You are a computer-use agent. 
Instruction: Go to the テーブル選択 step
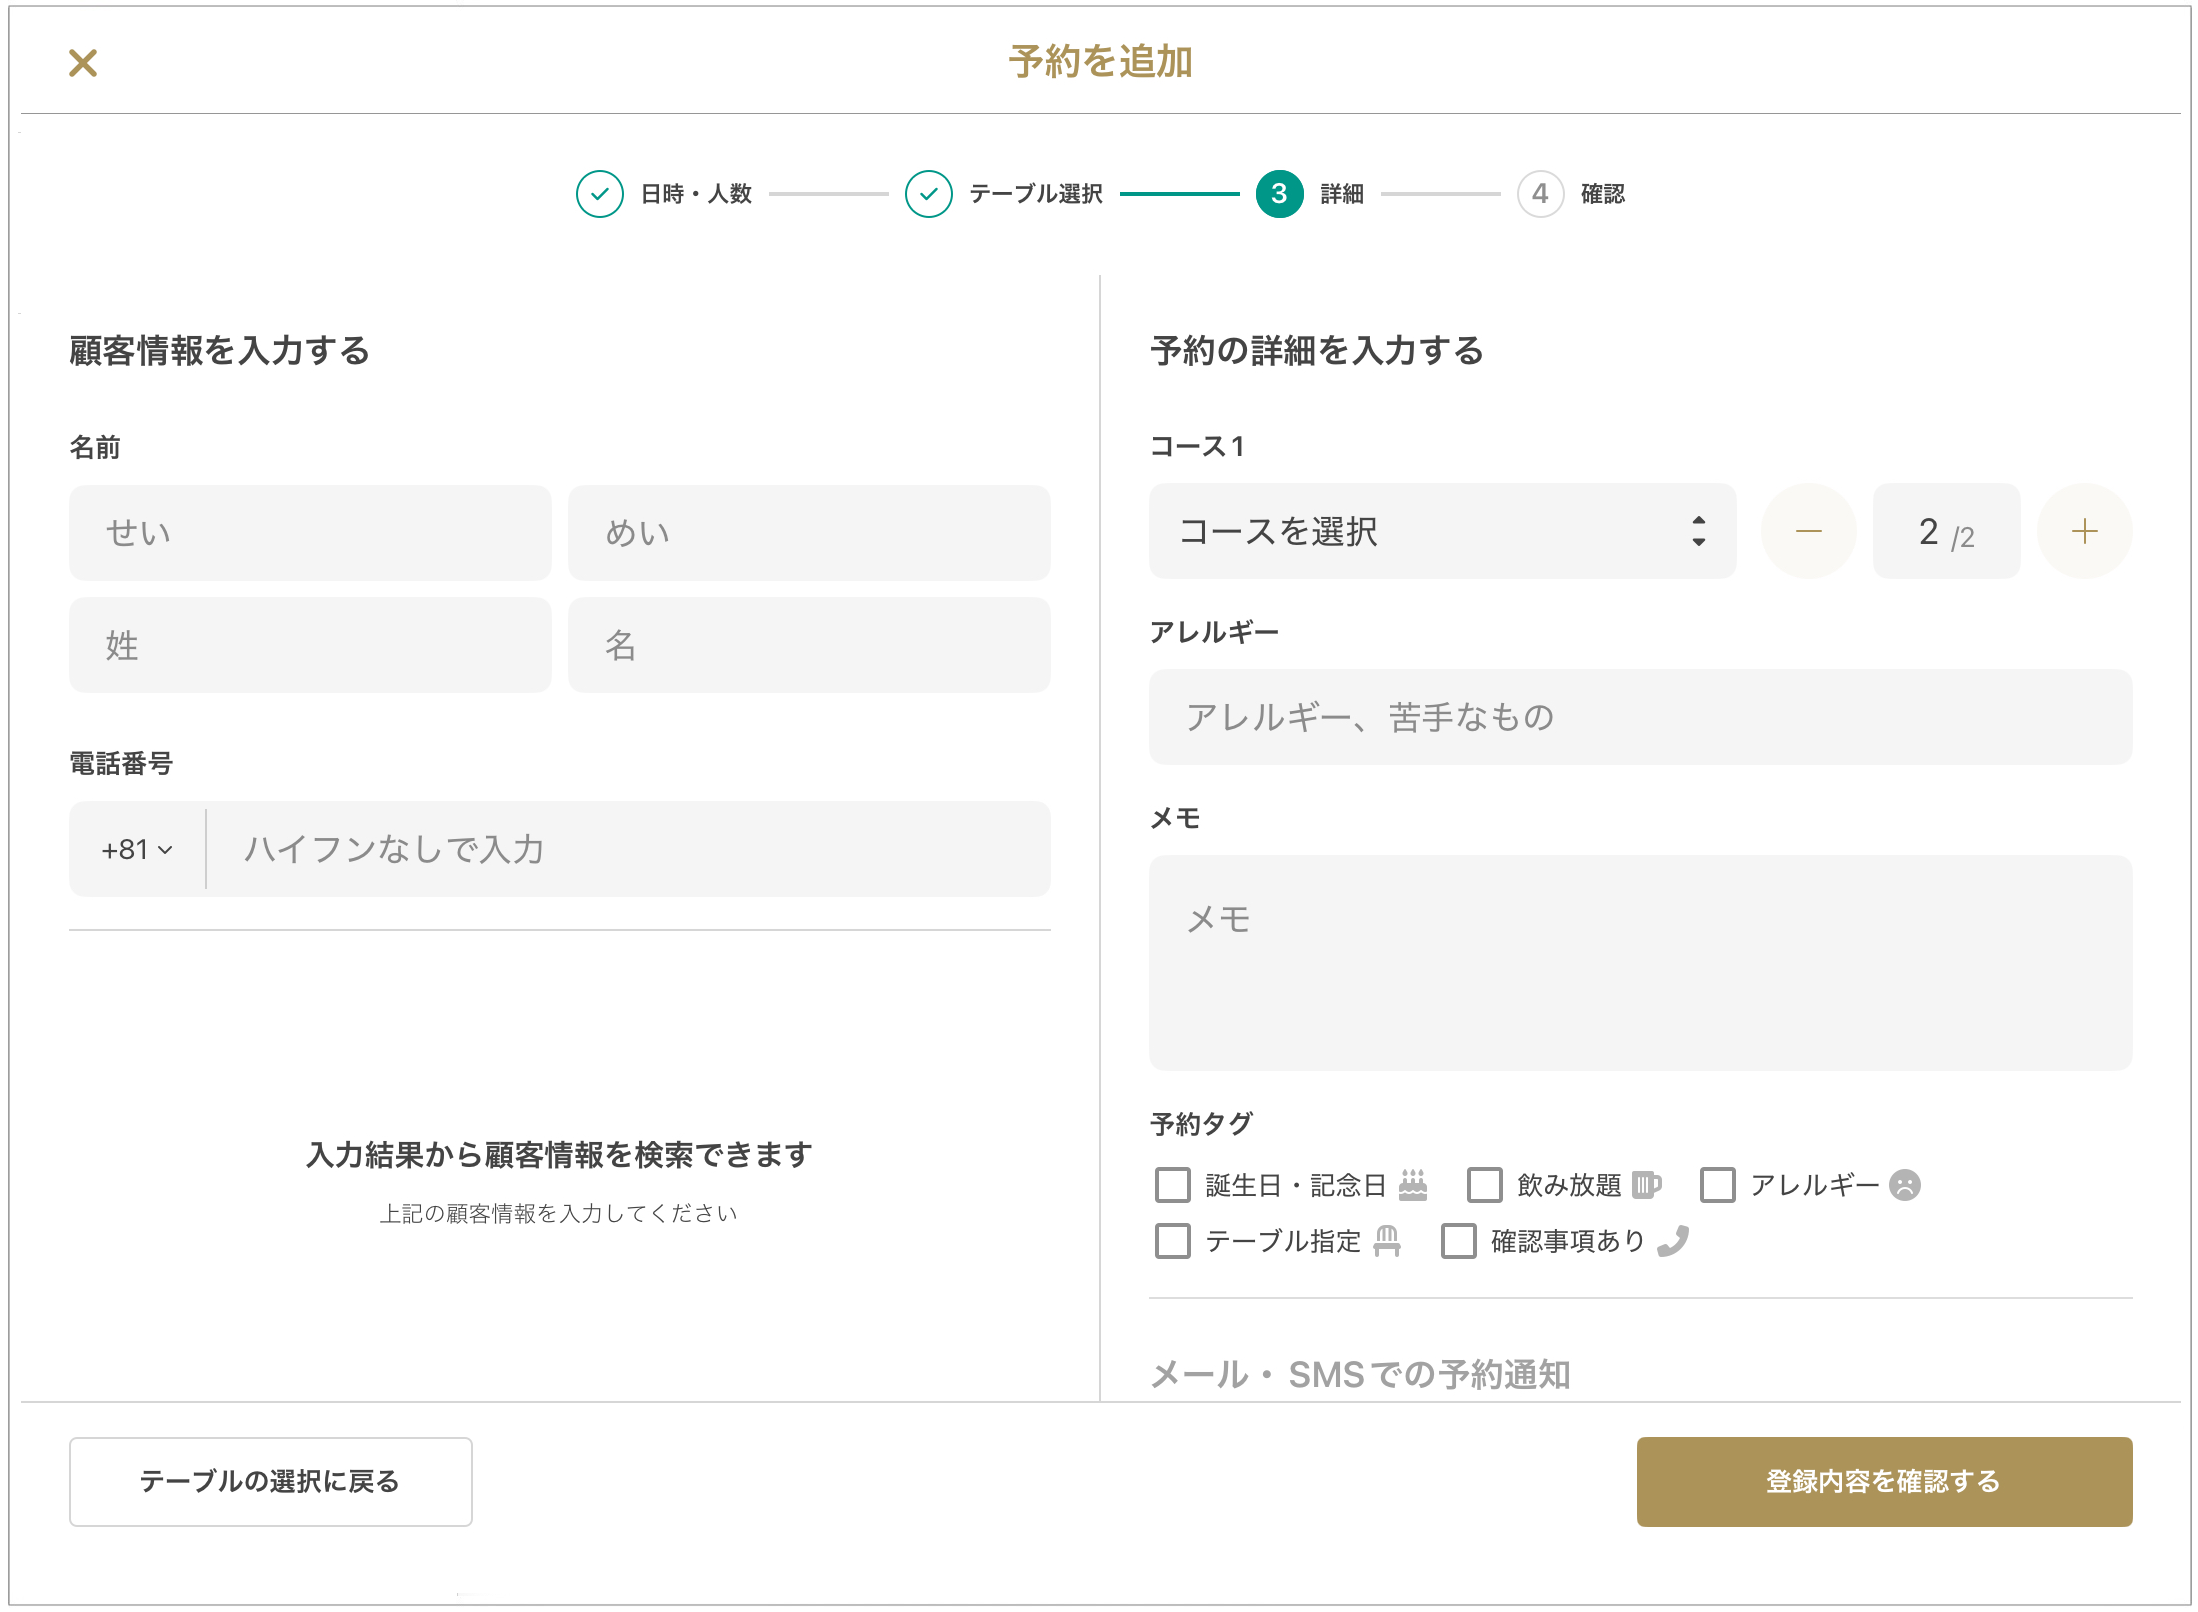[929, 194]
